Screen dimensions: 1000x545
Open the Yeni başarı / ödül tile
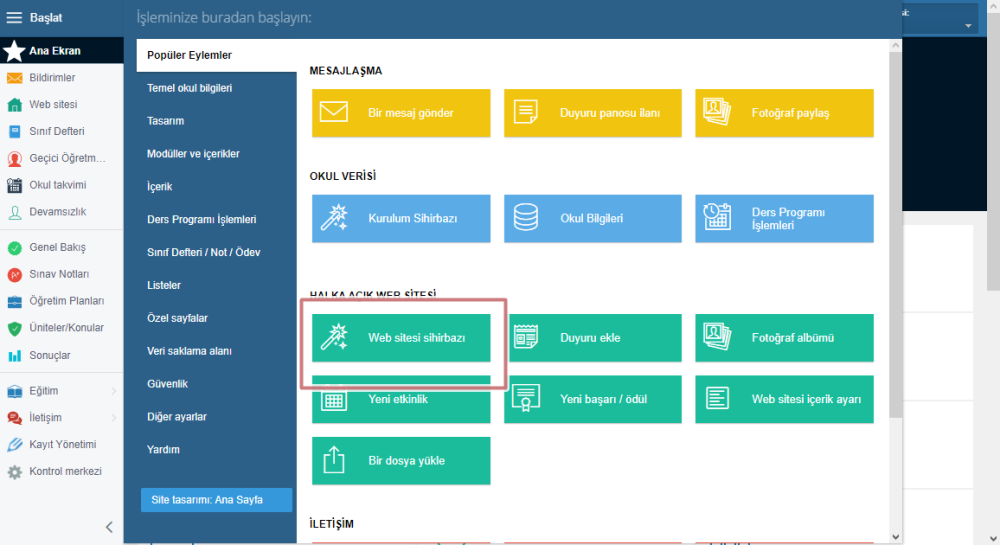pos(592,399)
